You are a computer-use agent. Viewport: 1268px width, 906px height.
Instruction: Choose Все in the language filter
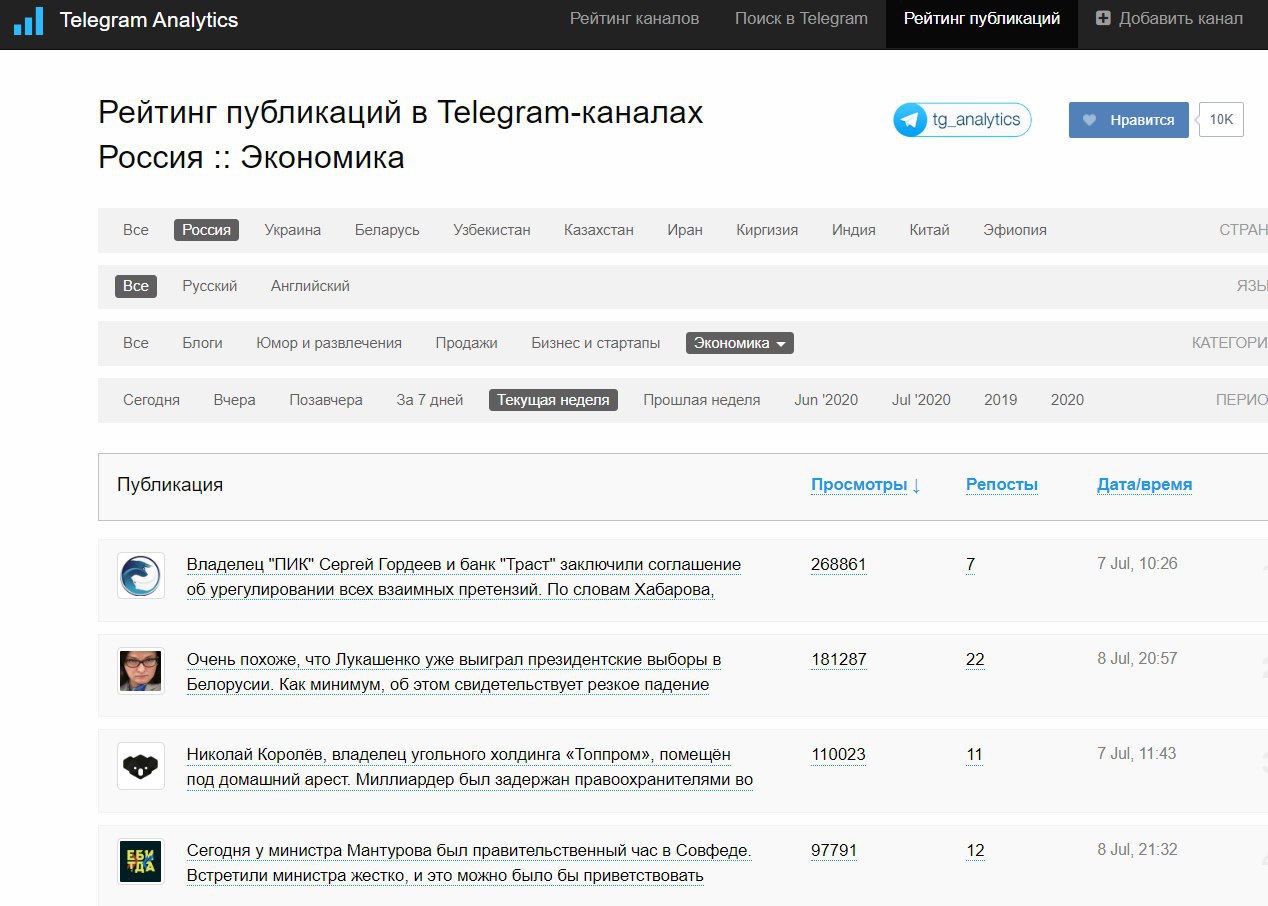136,286
